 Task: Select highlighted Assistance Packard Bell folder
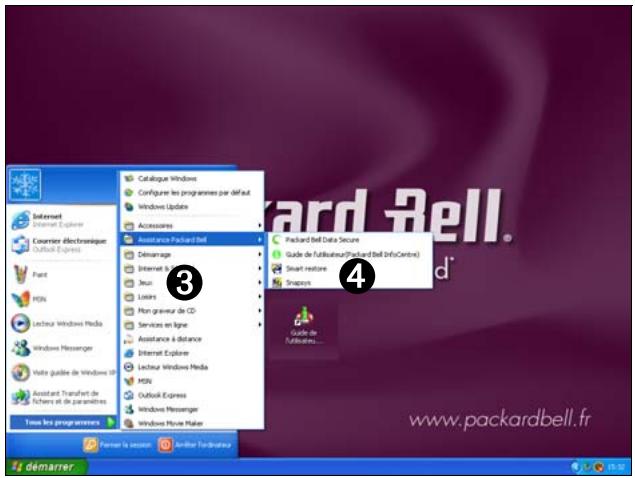(192, 240)
